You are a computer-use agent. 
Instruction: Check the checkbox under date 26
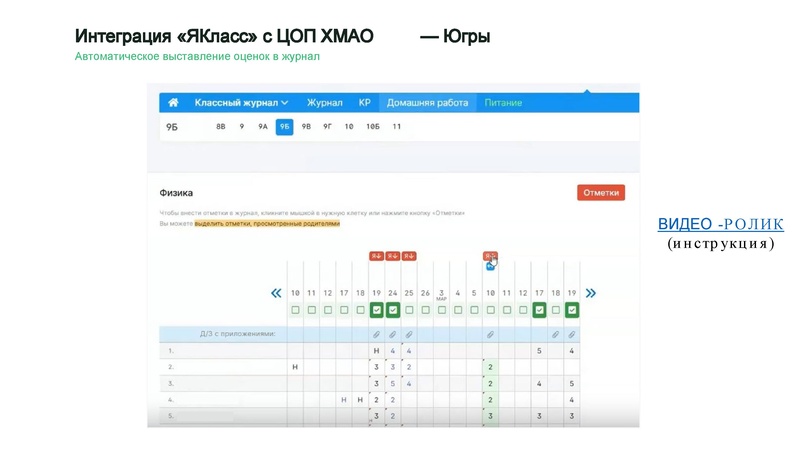tap(426, 310)
